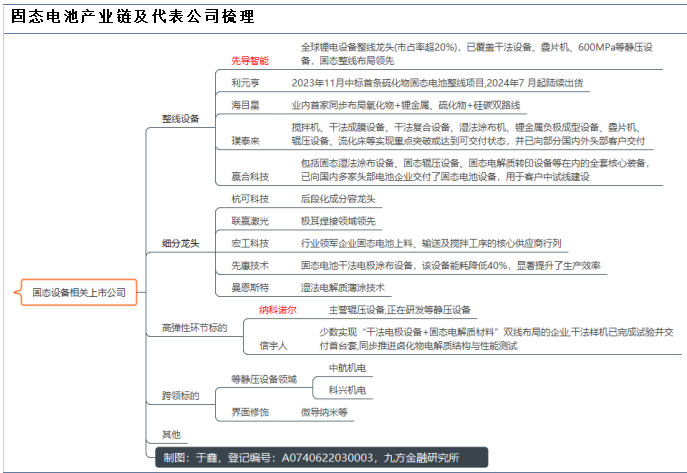Select the 细分龙头 branch node

click(181, 244)
